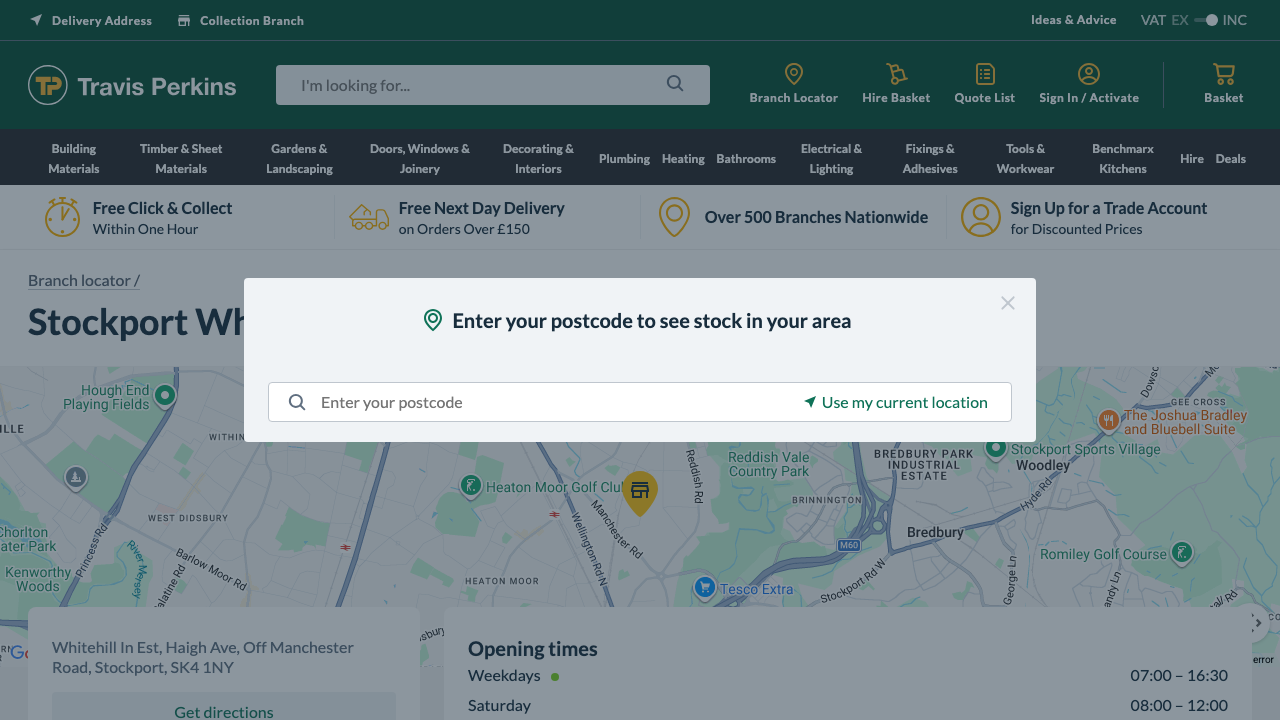Open the Hire Basket icon
Screen dimensions: 1280x720
(x=896, y=74)
